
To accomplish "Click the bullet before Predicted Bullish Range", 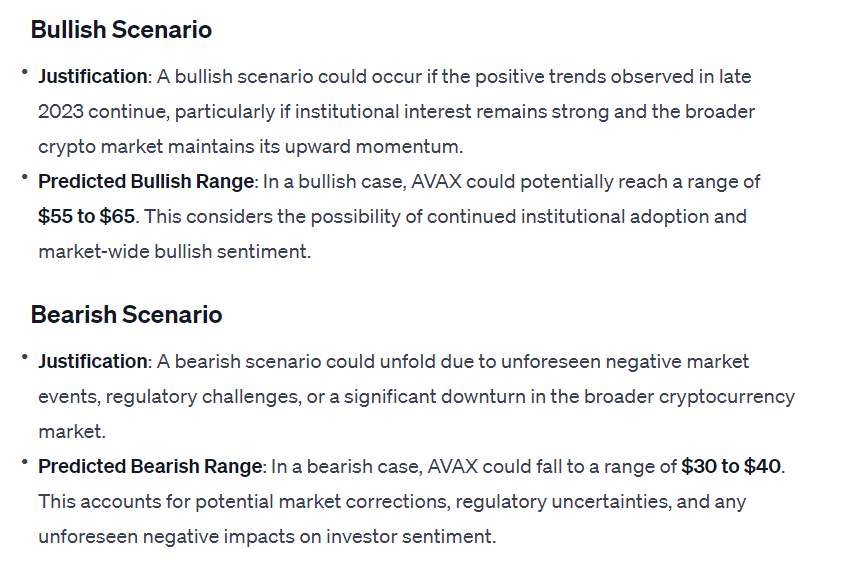I will [x=24, y=179].
